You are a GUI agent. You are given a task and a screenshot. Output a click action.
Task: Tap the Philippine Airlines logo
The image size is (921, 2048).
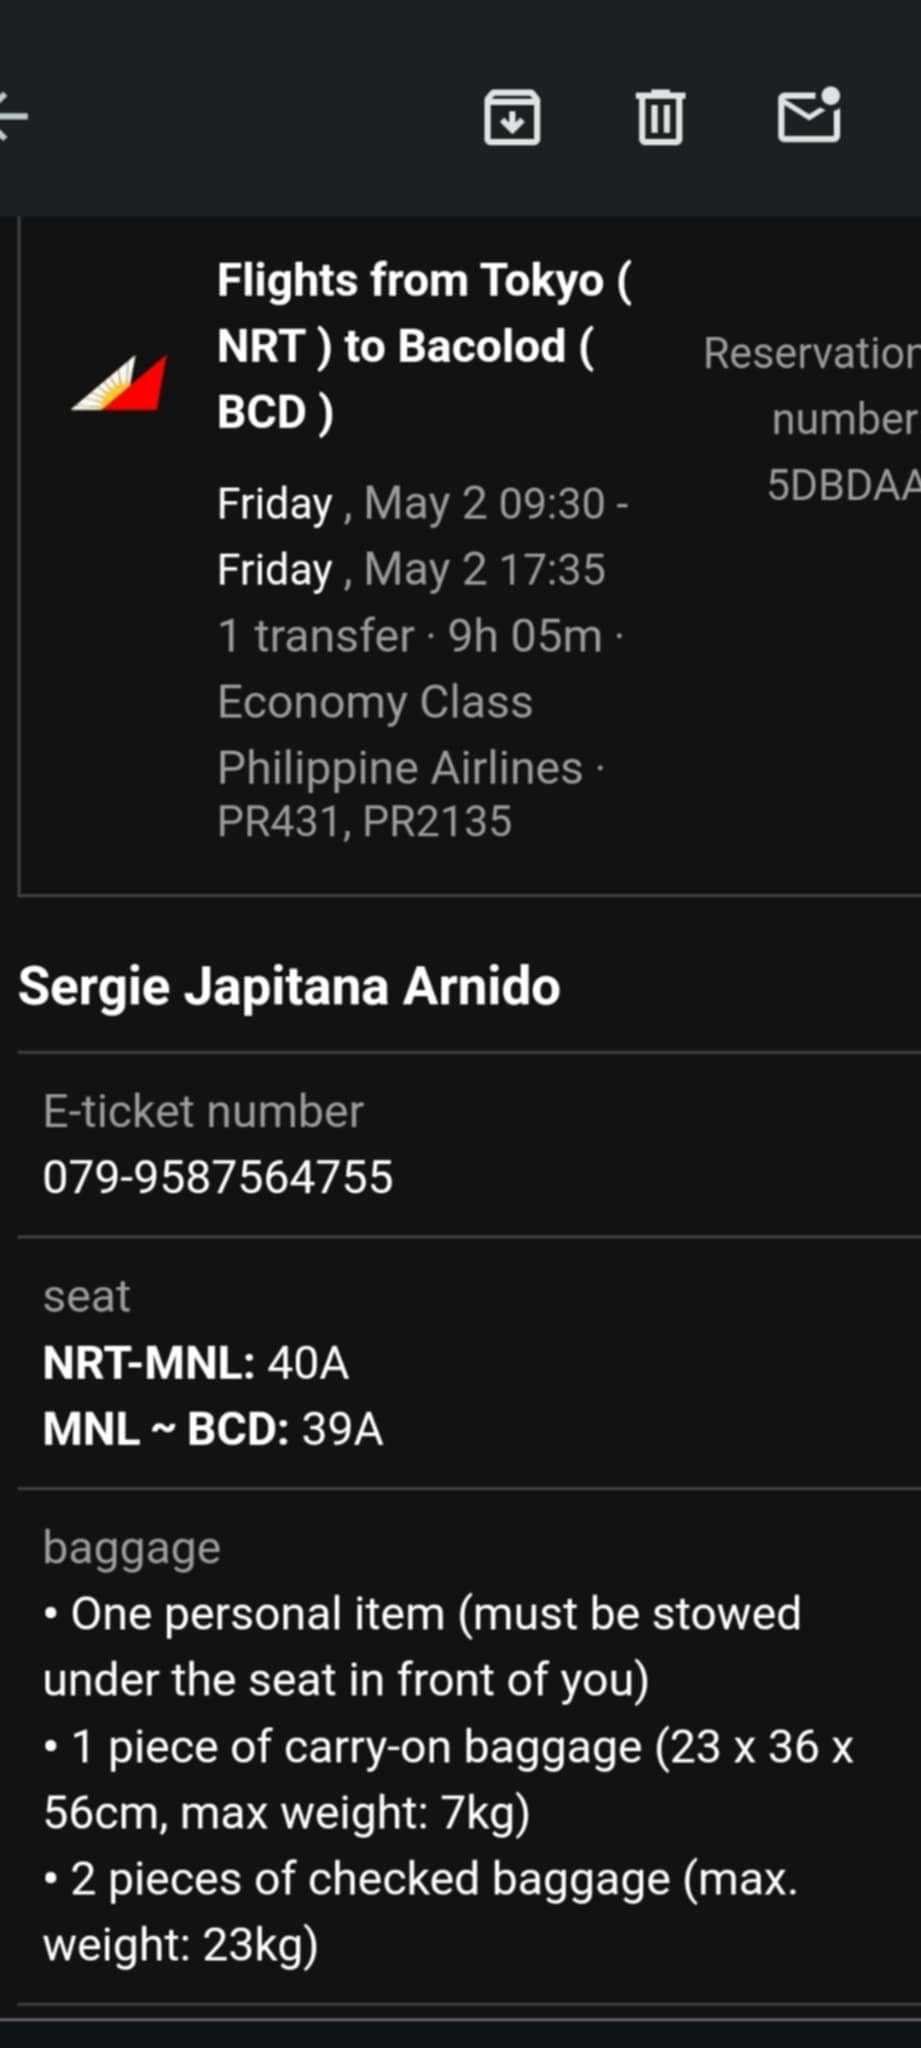[120, 383]
